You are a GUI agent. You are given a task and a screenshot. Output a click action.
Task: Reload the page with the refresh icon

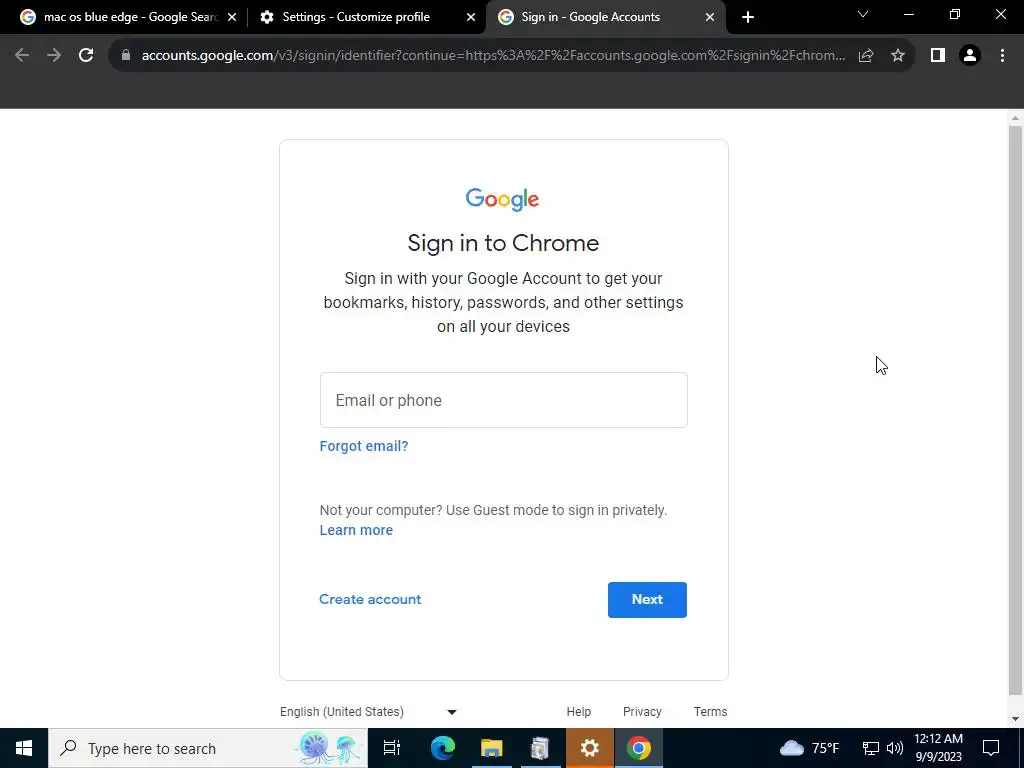point(86,56)
